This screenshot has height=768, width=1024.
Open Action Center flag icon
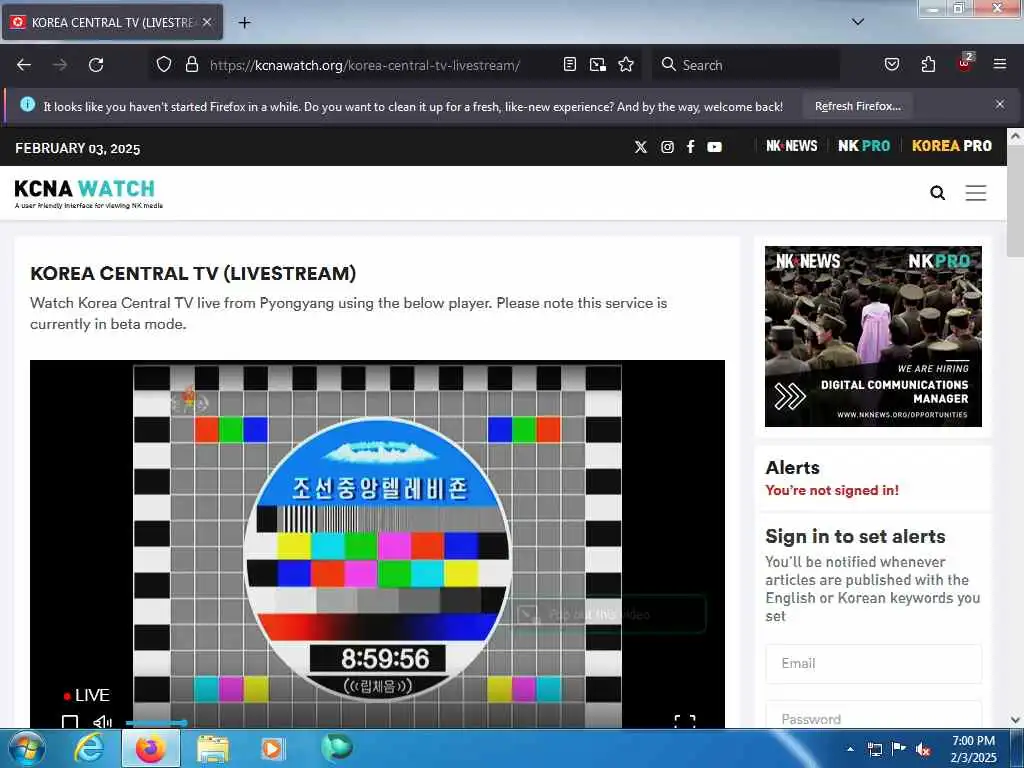click(x=899, y=749)
